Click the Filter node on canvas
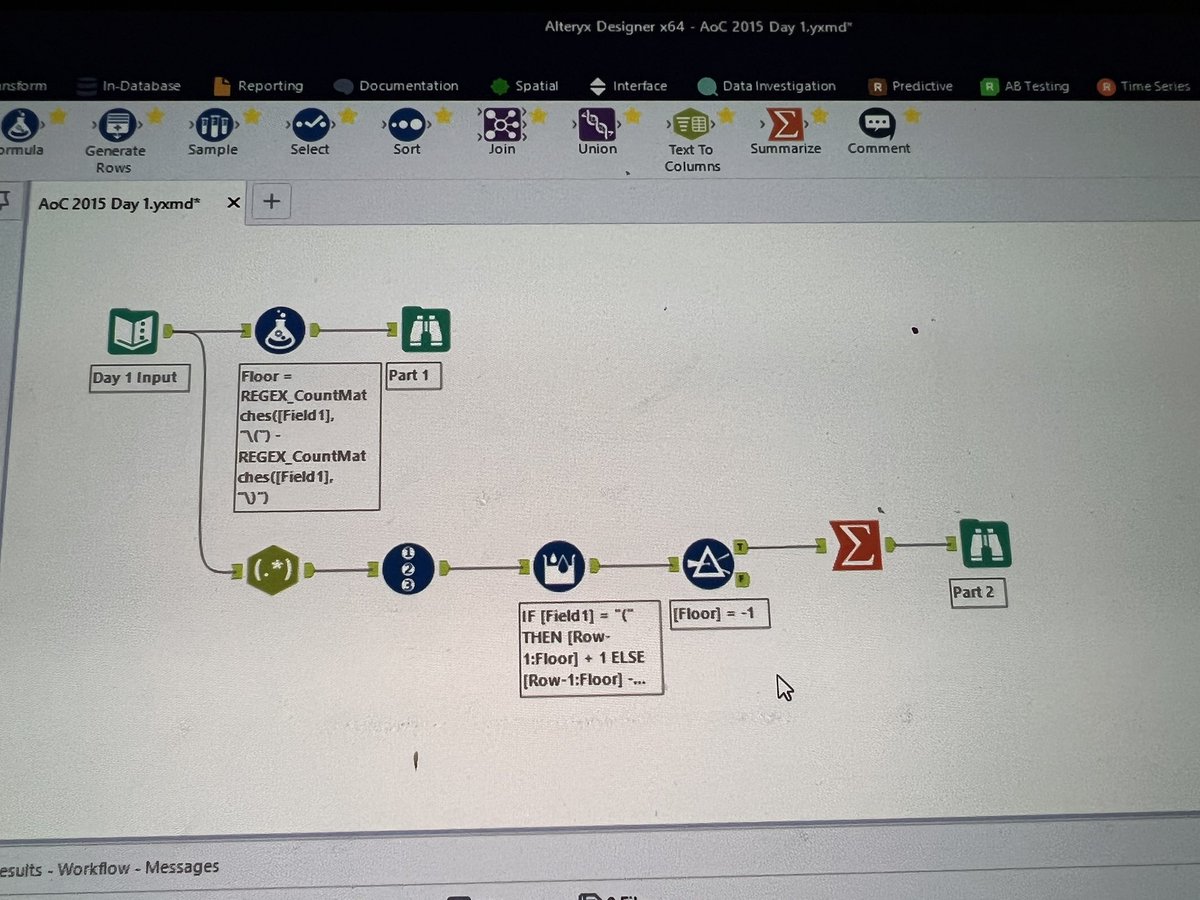Image resolution: width=1200 pixels, height=900 pixels. tap(708, 565)
